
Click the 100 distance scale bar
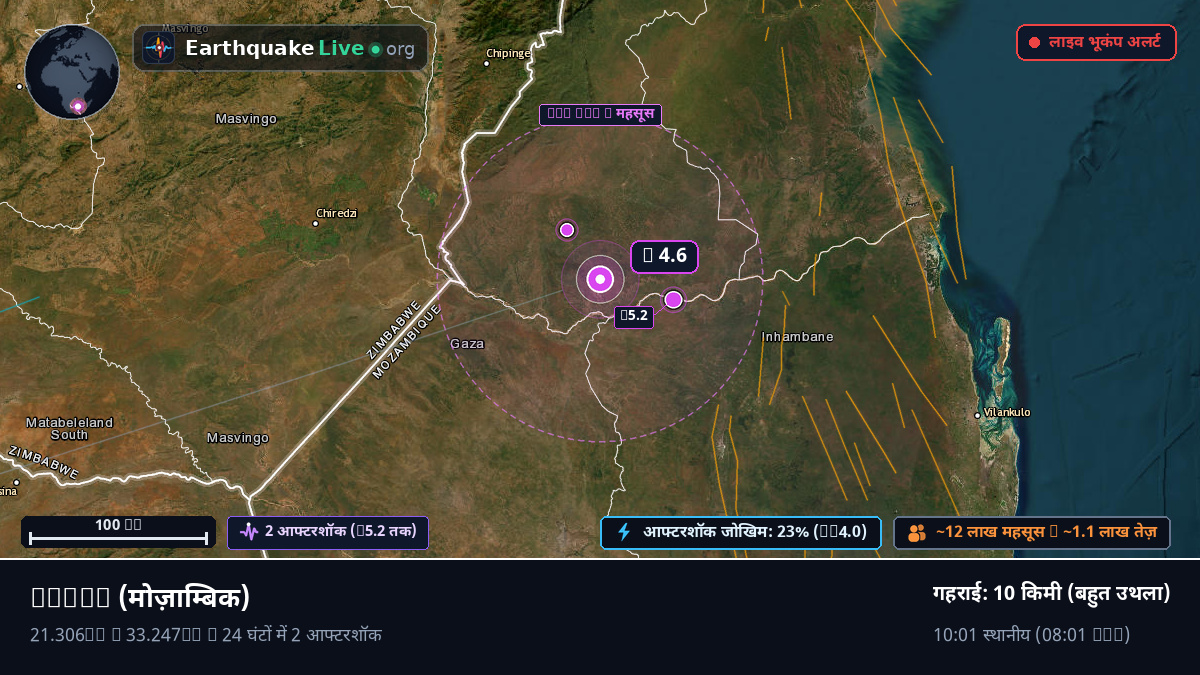coord(118,532)
